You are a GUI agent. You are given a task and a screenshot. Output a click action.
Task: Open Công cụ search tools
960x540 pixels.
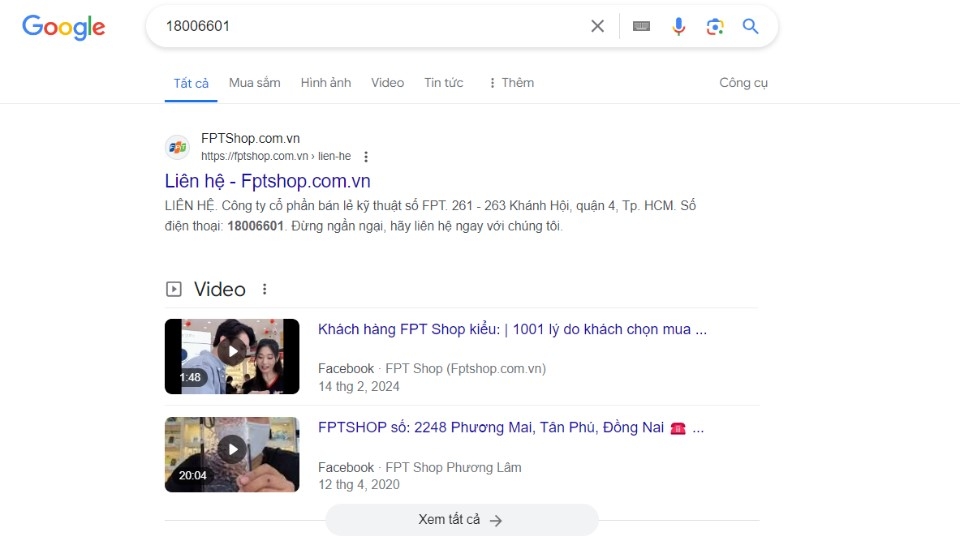click(x=743, y=83)
